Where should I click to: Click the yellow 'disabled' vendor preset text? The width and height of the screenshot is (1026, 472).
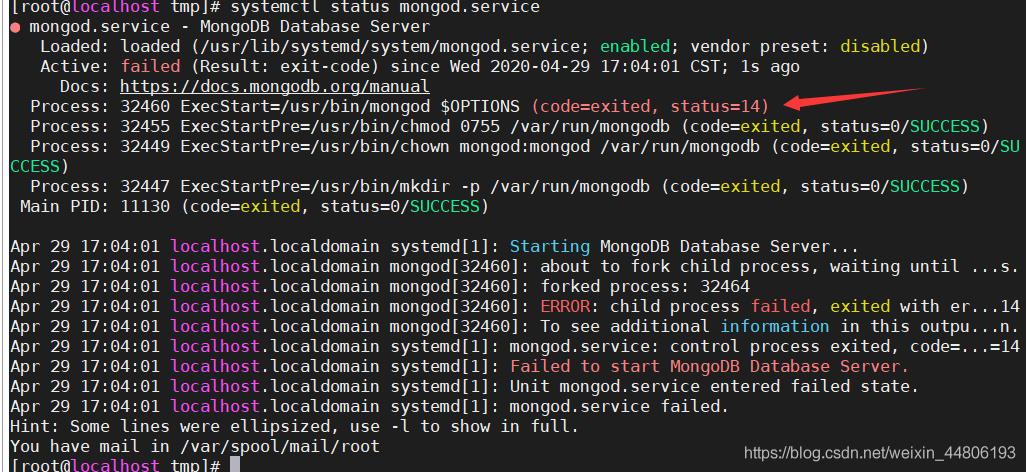coord(880,46)
